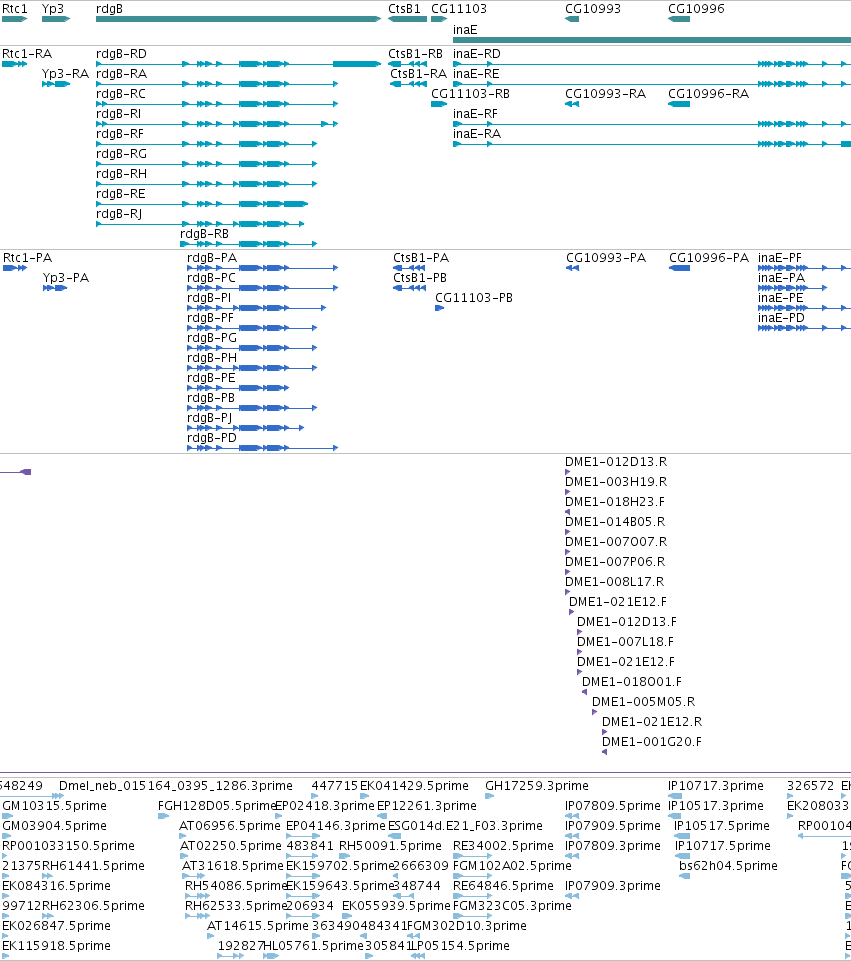This screenshot has height=961, width=851.
Task: Click the Rtc1 gene label
Action: 15,9
